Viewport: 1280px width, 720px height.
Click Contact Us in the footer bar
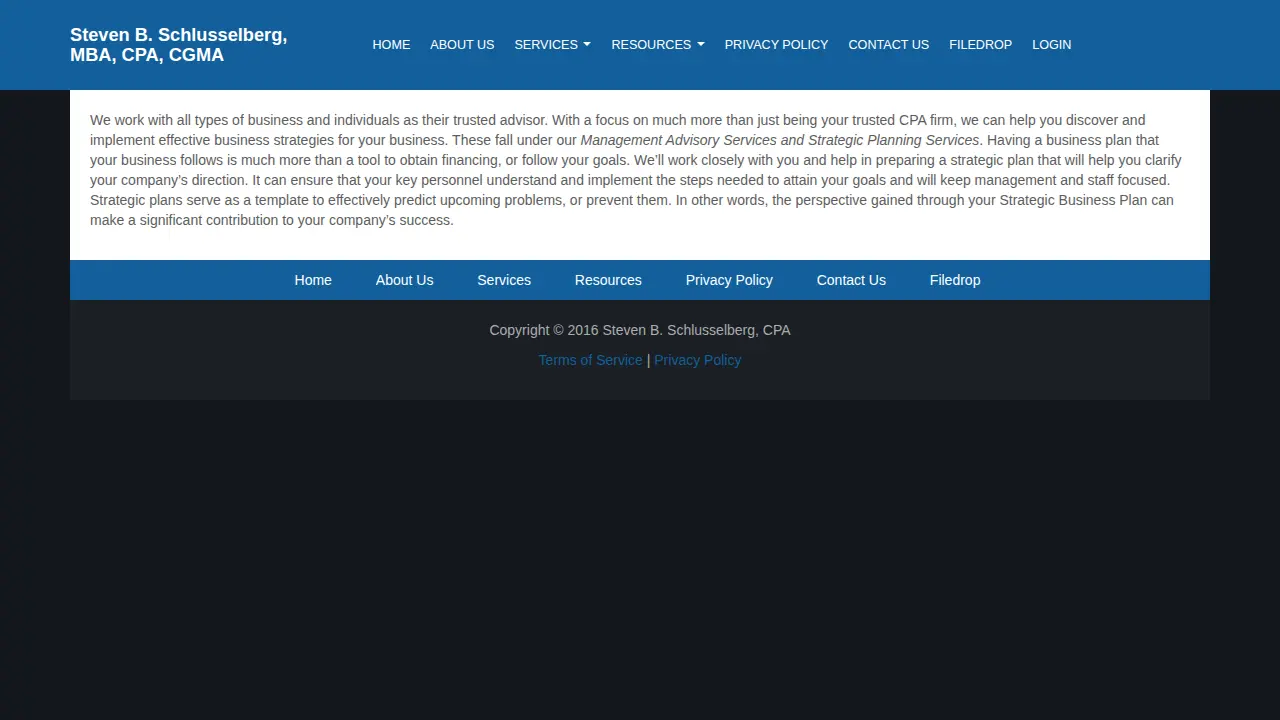click(x=851, y=280)
